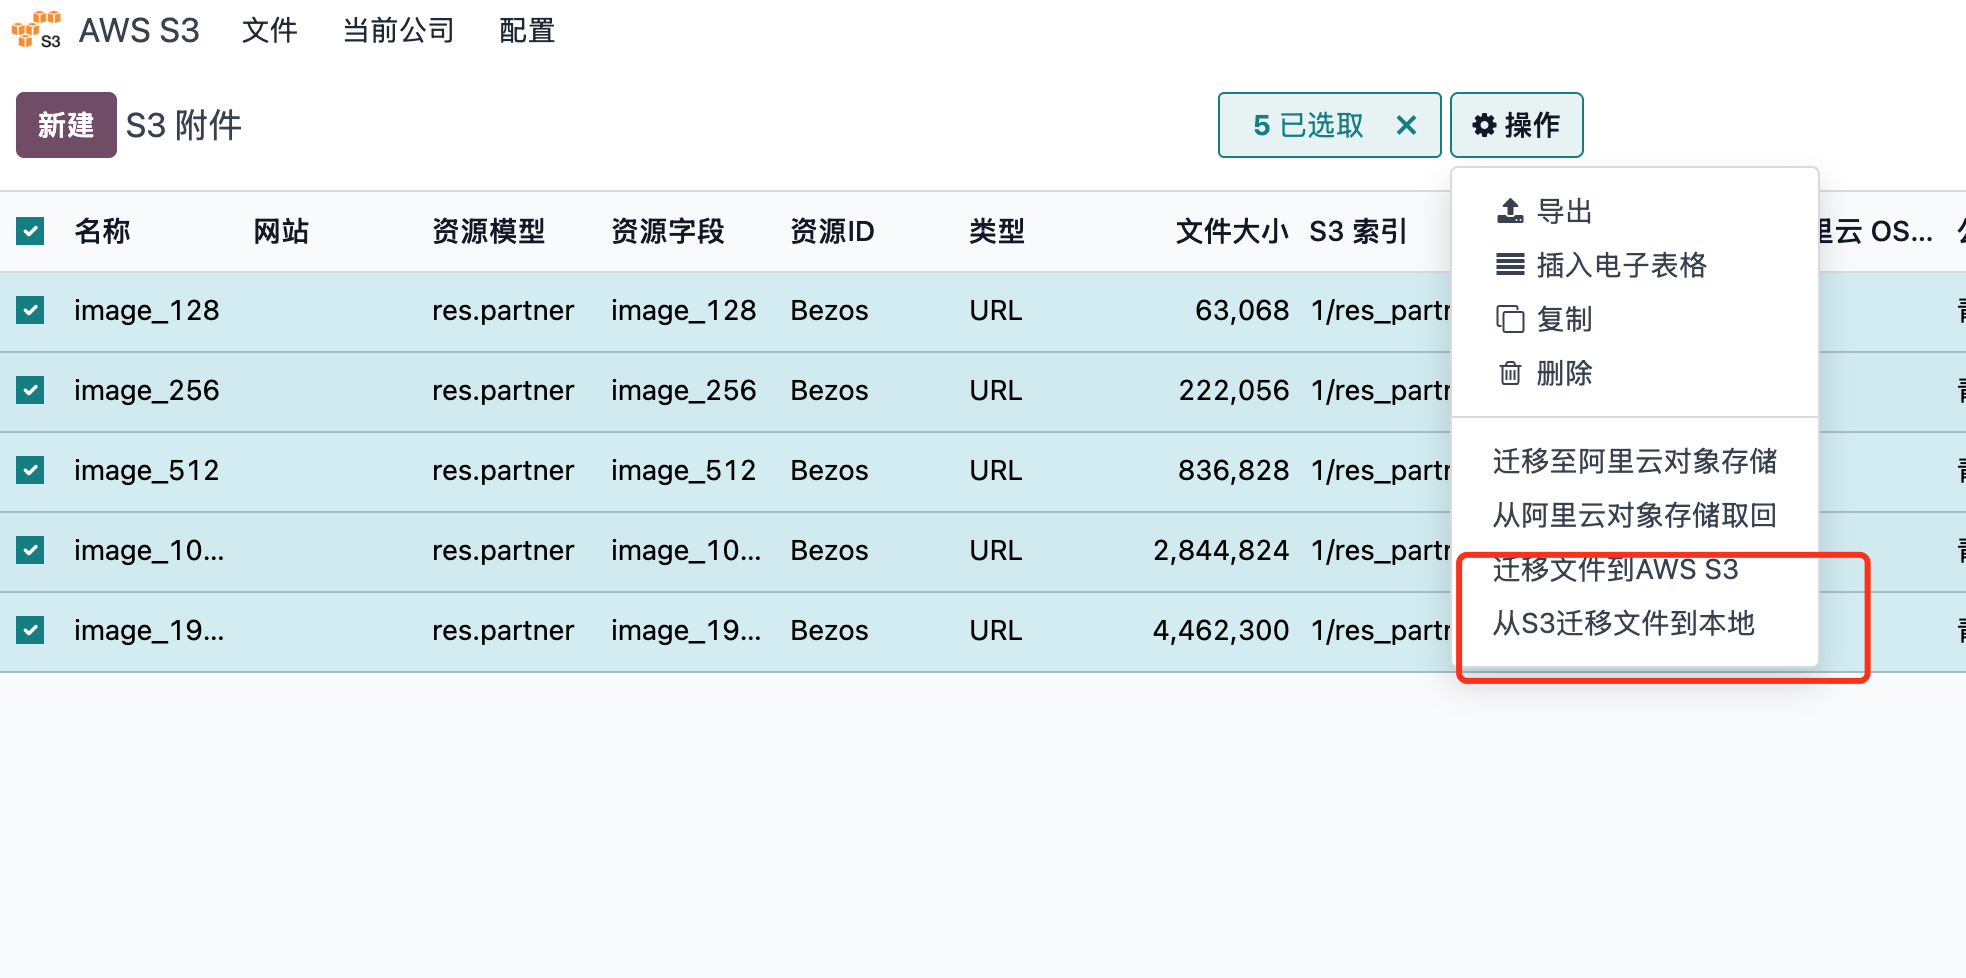1966x978 pixels.
Task: Open the 文件 menu
Action: coord(270,30)
